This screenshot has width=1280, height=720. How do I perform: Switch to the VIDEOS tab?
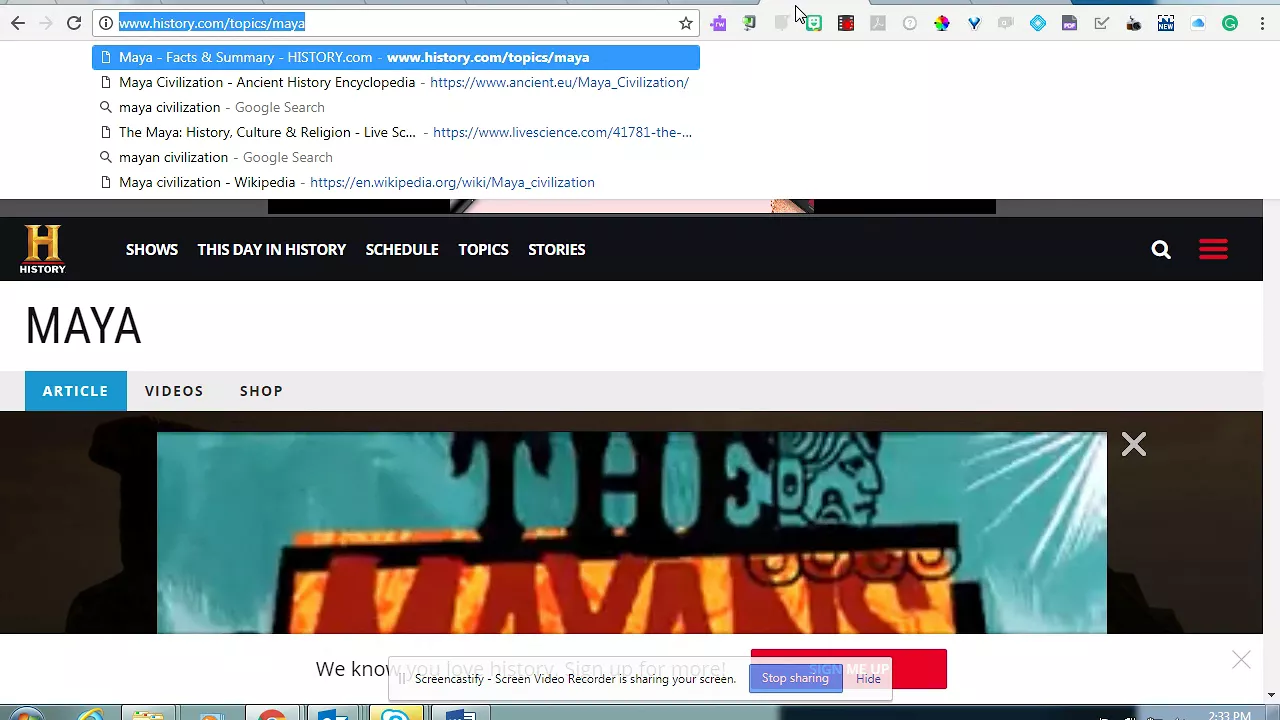pos(174,391)
